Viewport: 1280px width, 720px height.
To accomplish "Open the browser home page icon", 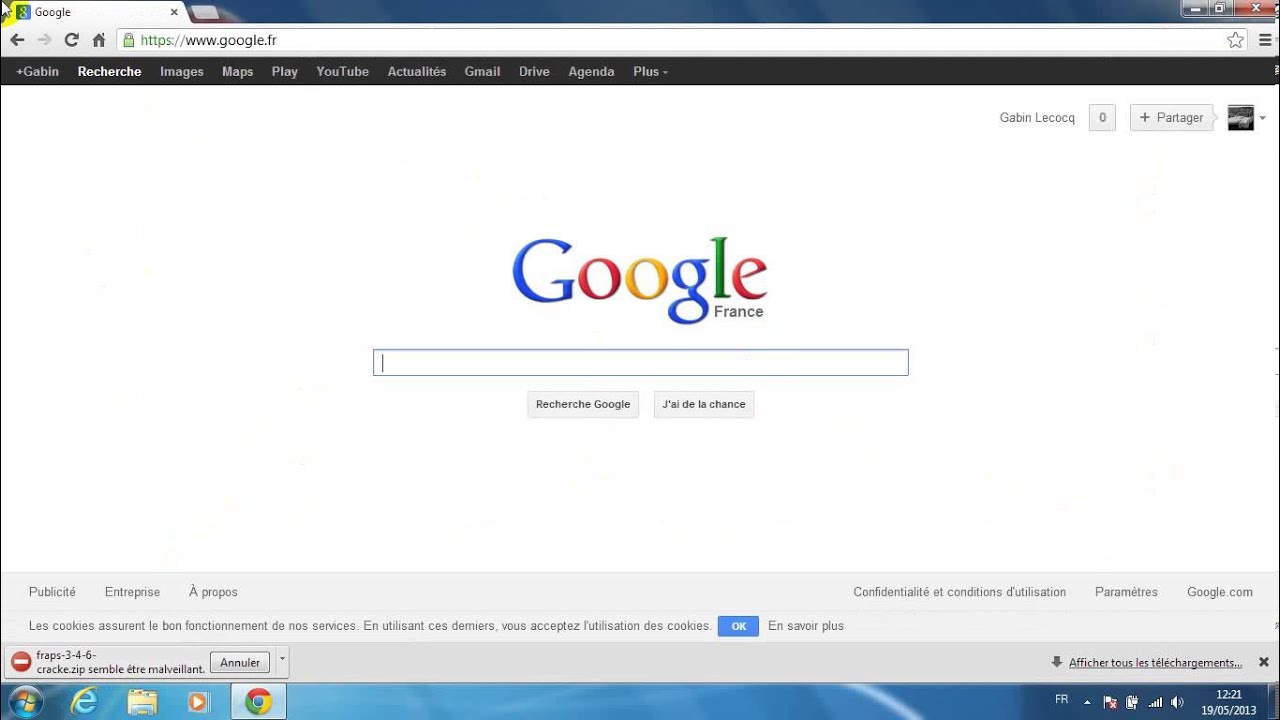I will coord(98,40).
